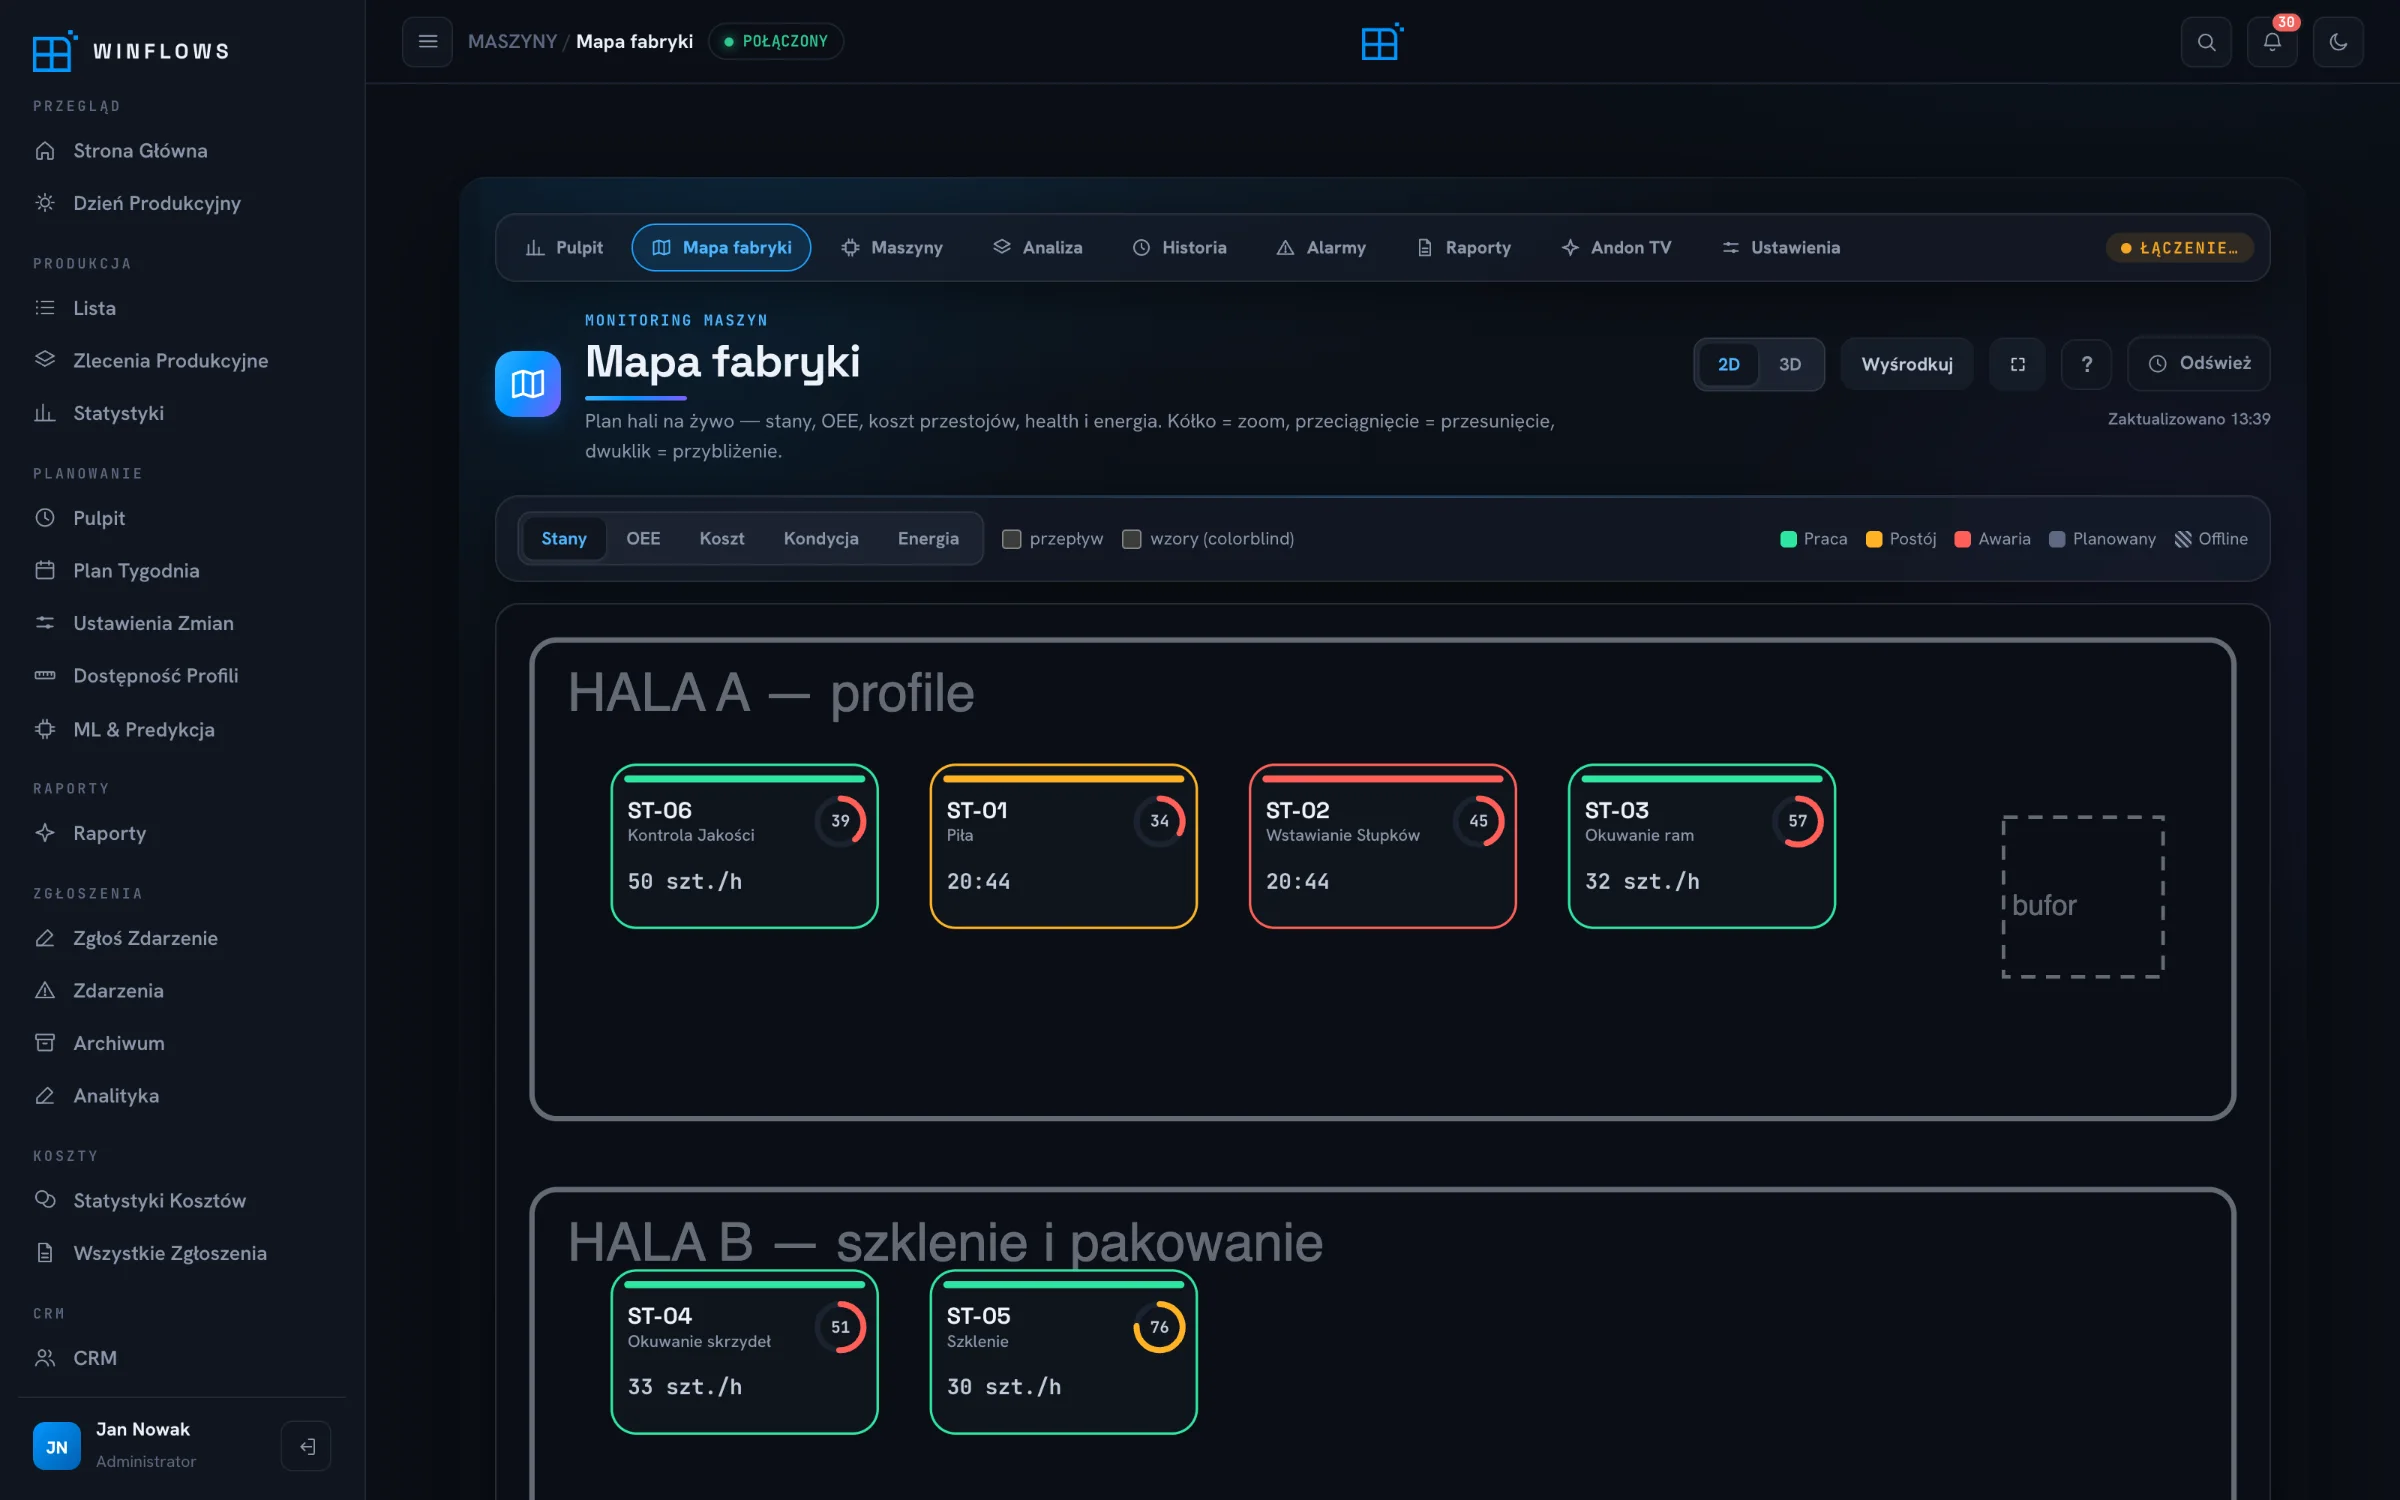Open Plan Tygodnia in sidebar
2400x1500 pixels.
[182, 570]
